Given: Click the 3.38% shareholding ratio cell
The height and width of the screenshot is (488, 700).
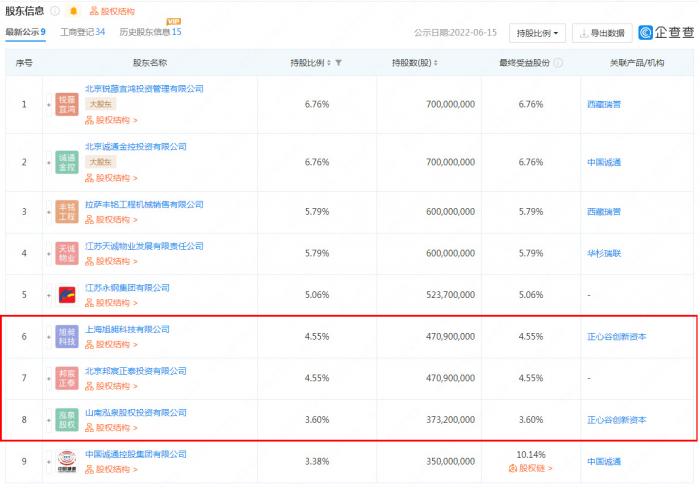Looking at the screenshot, I should click(x=317, y=461).
